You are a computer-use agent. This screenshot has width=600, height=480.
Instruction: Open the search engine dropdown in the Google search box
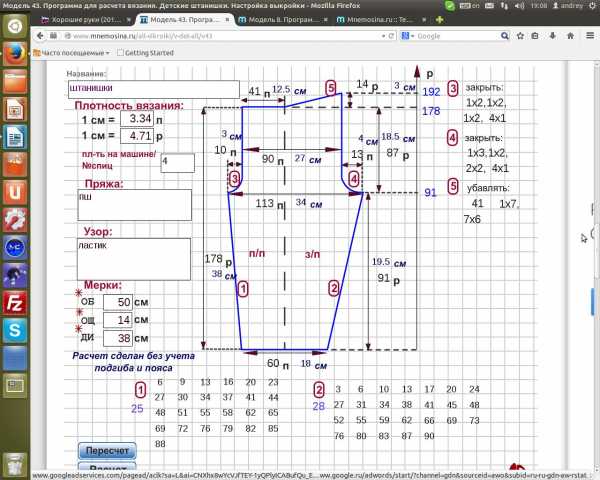coord(410,35)
